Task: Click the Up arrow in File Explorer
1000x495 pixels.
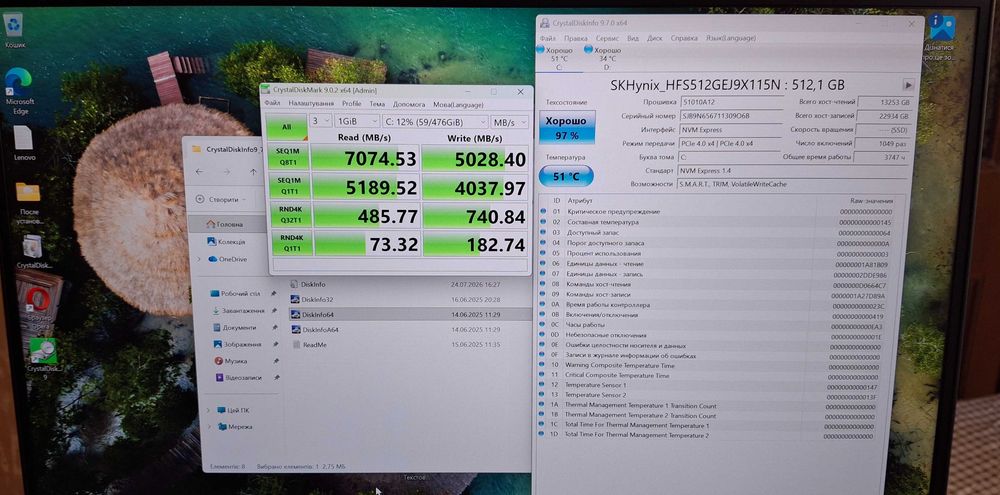Action: pos(253,172)
